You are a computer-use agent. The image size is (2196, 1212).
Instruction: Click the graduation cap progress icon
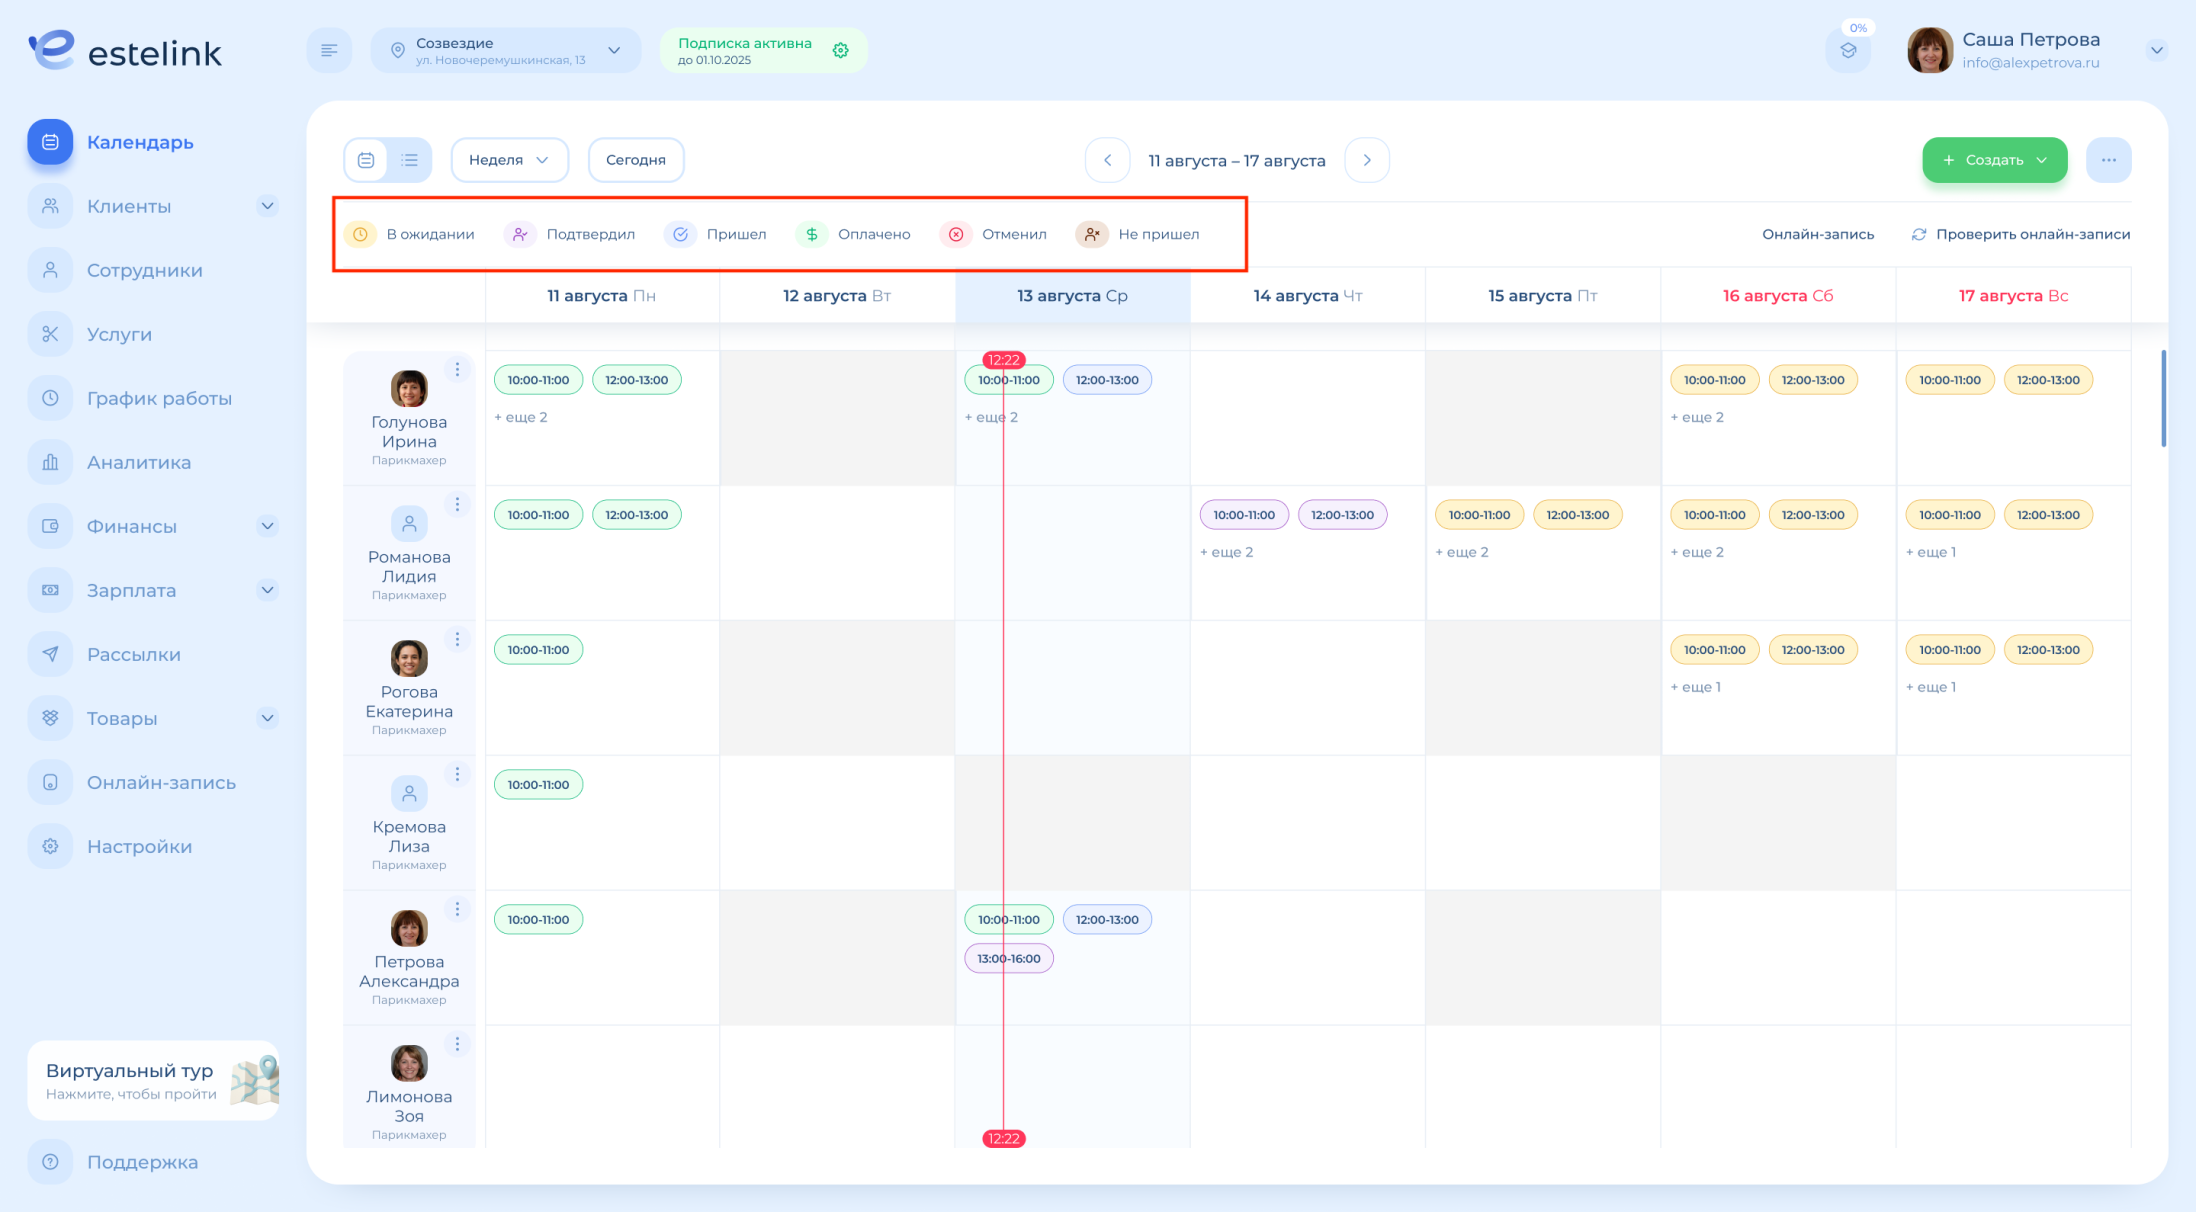tap(1848, 50)
